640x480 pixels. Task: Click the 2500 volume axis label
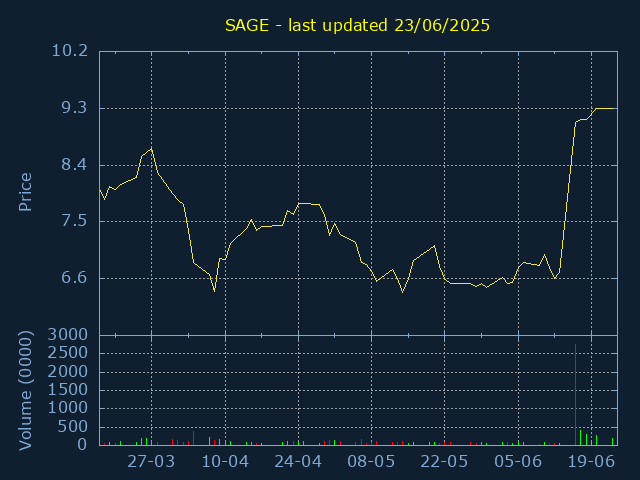point(68,353)
